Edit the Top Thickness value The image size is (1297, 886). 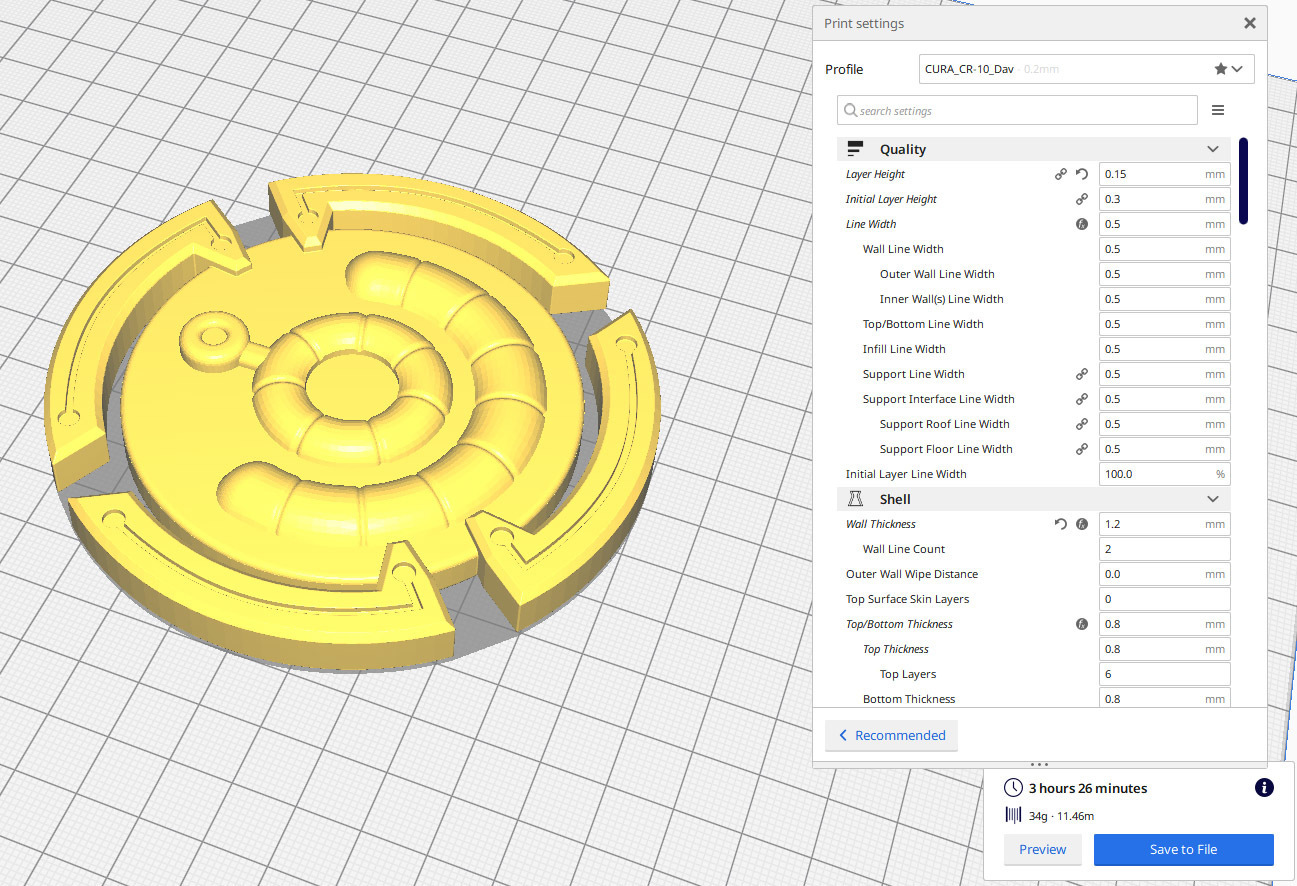coord(1164,649)
